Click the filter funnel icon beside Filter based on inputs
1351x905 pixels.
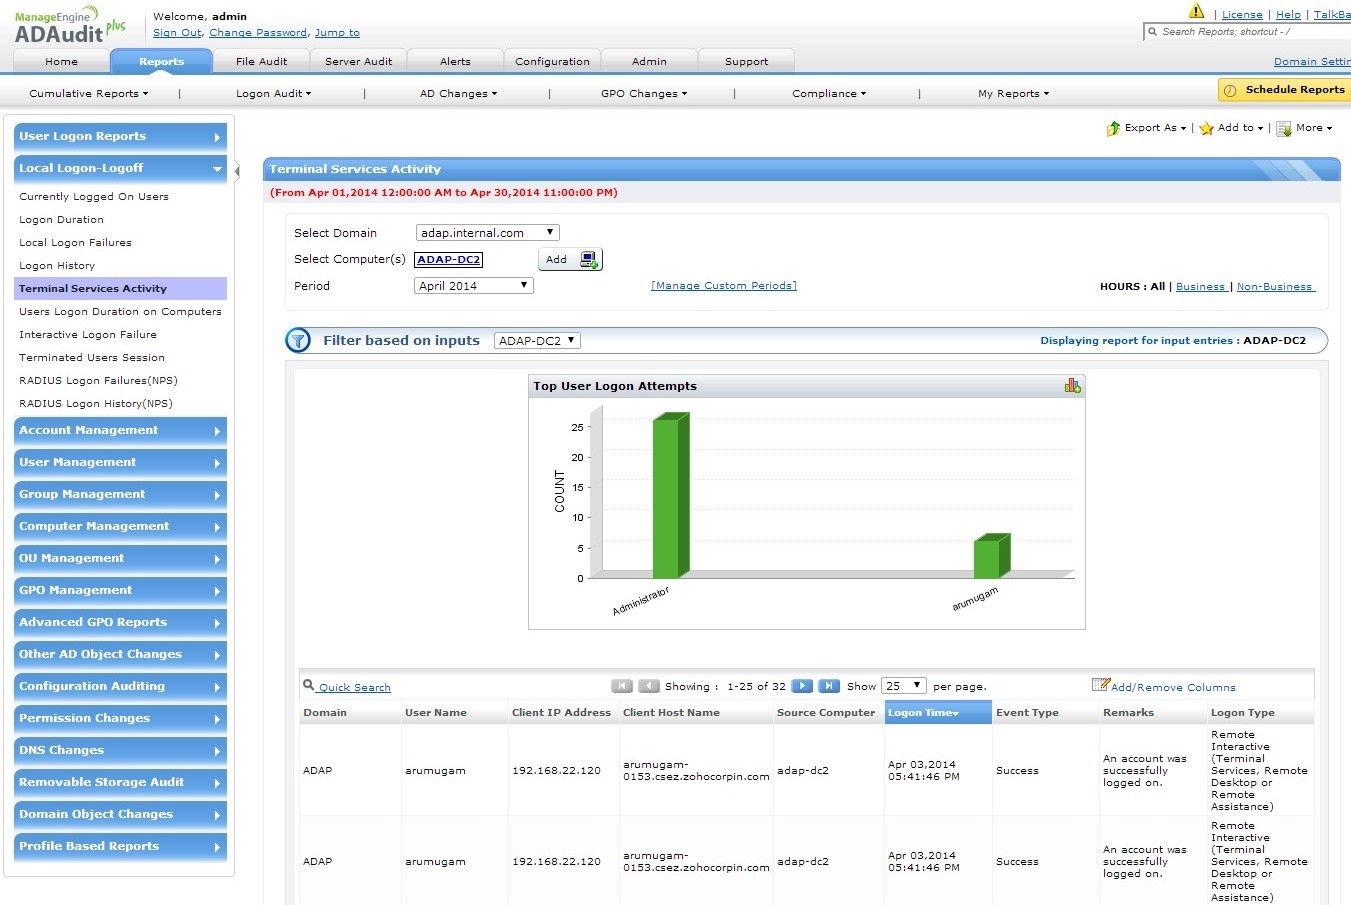298,340
